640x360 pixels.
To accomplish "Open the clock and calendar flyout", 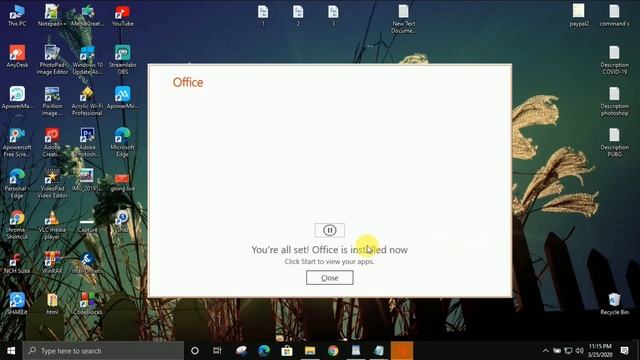I will point(600,351).
